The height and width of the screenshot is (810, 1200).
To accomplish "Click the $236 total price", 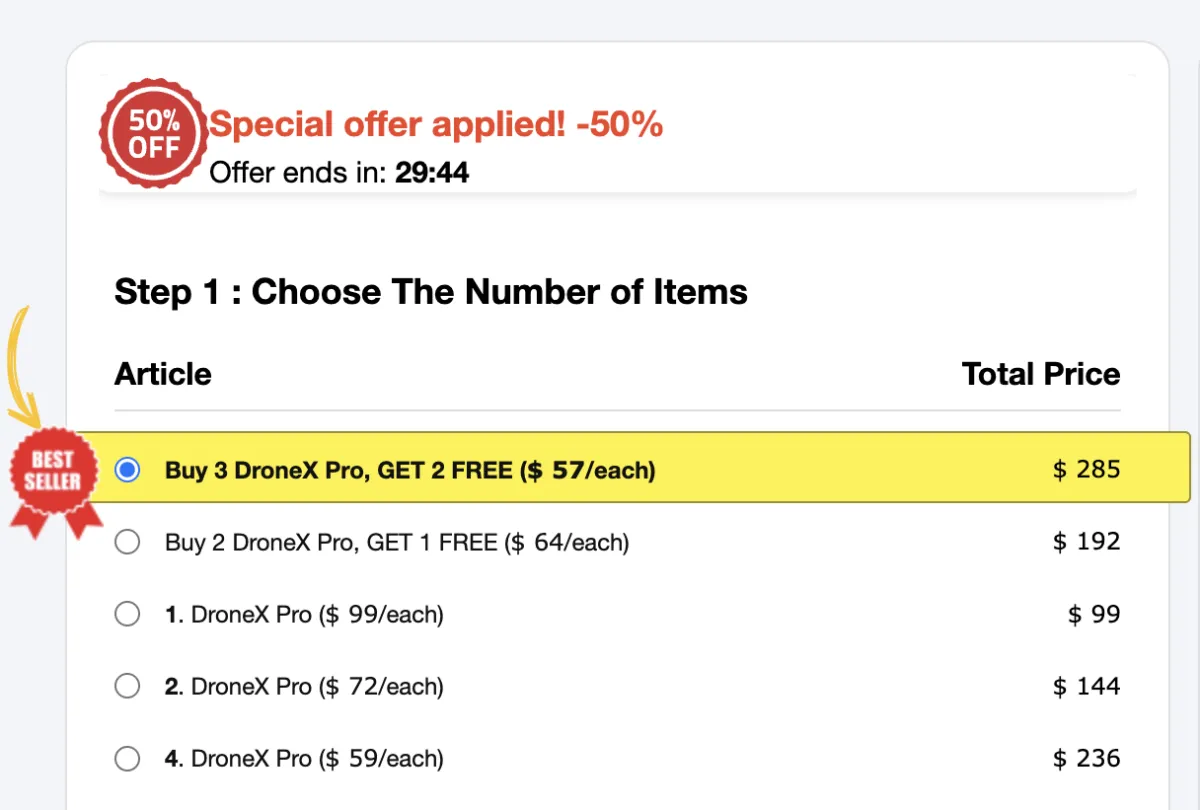I will pos(1086,759).
